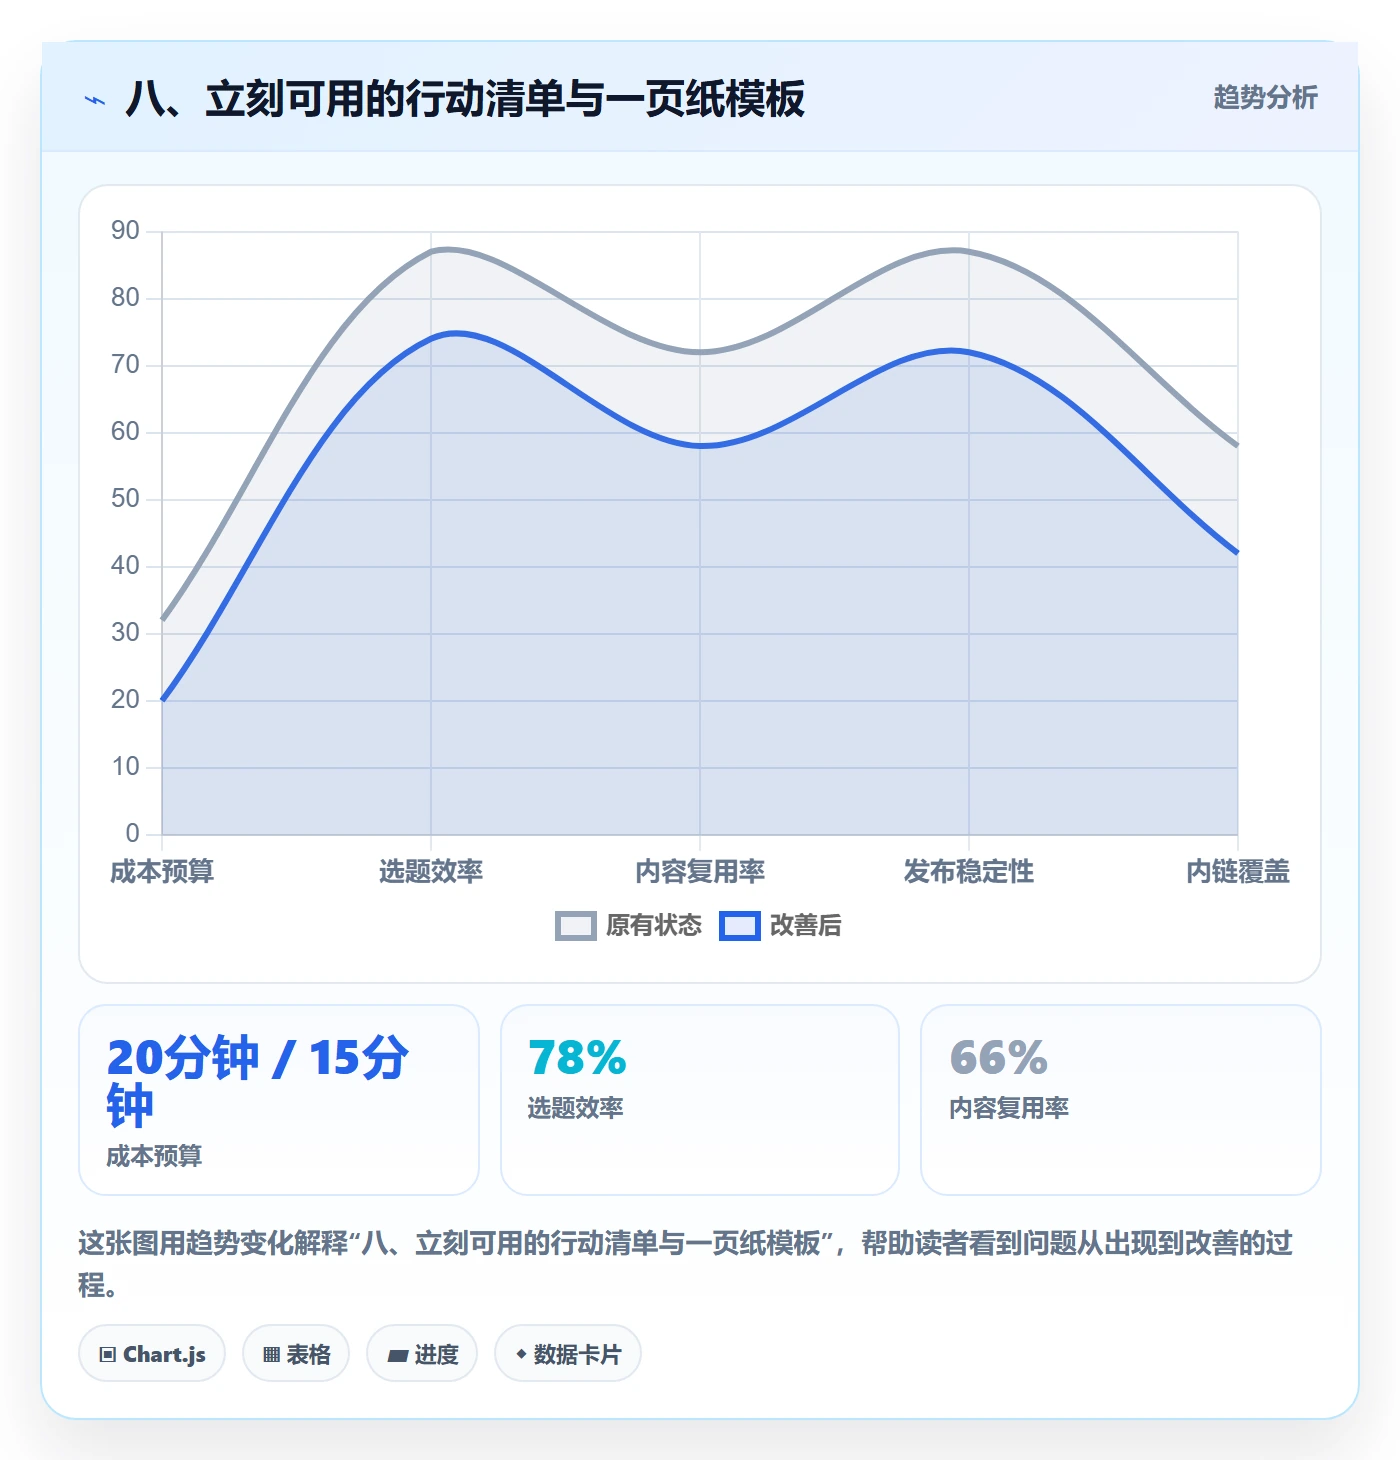The image size is (1400, 1460).
Task: Click the section heading 八、立刻可用的行动清单与一页纸模板
Action: coord(465,99)
